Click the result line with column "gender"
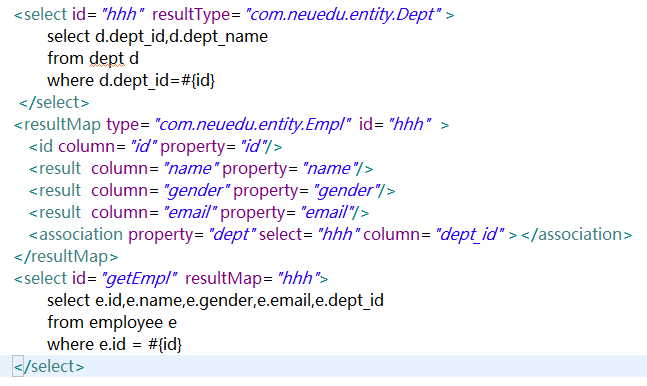This screenshot has width=647, height=386. (212, 190)
